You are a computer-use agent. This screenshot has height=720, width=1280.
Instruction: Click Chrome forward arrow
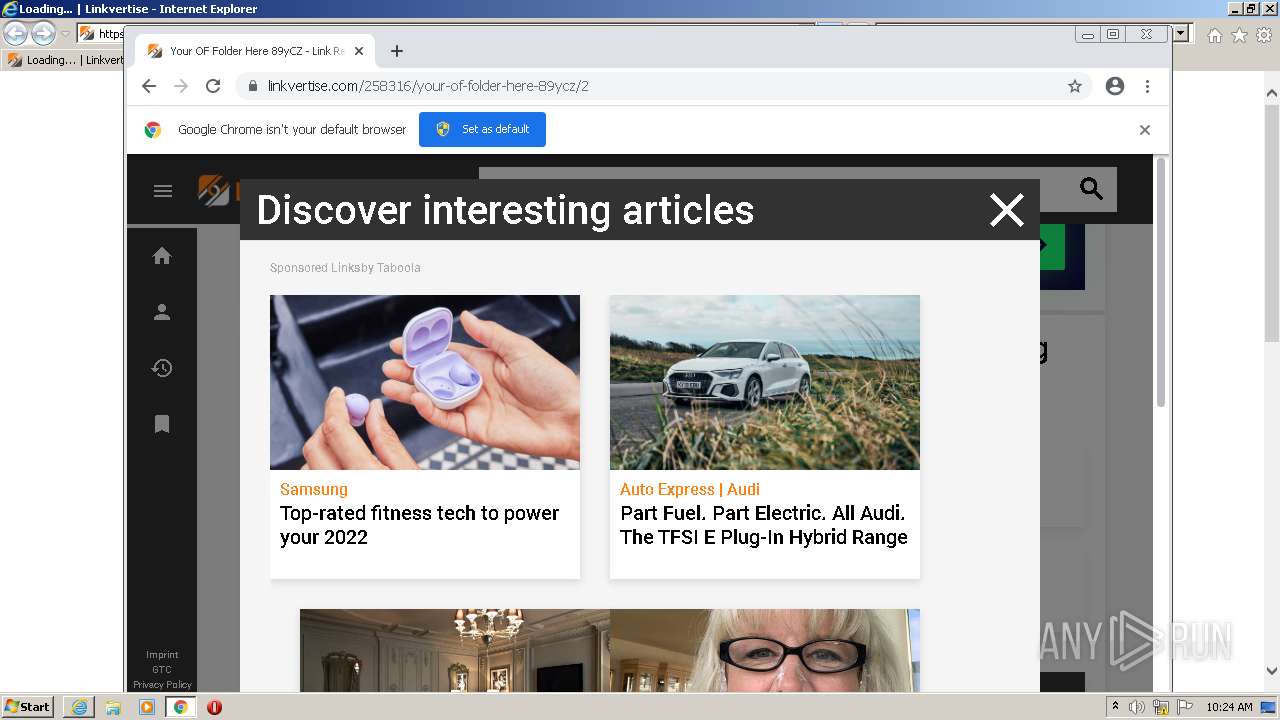click(x=181, y=86)
